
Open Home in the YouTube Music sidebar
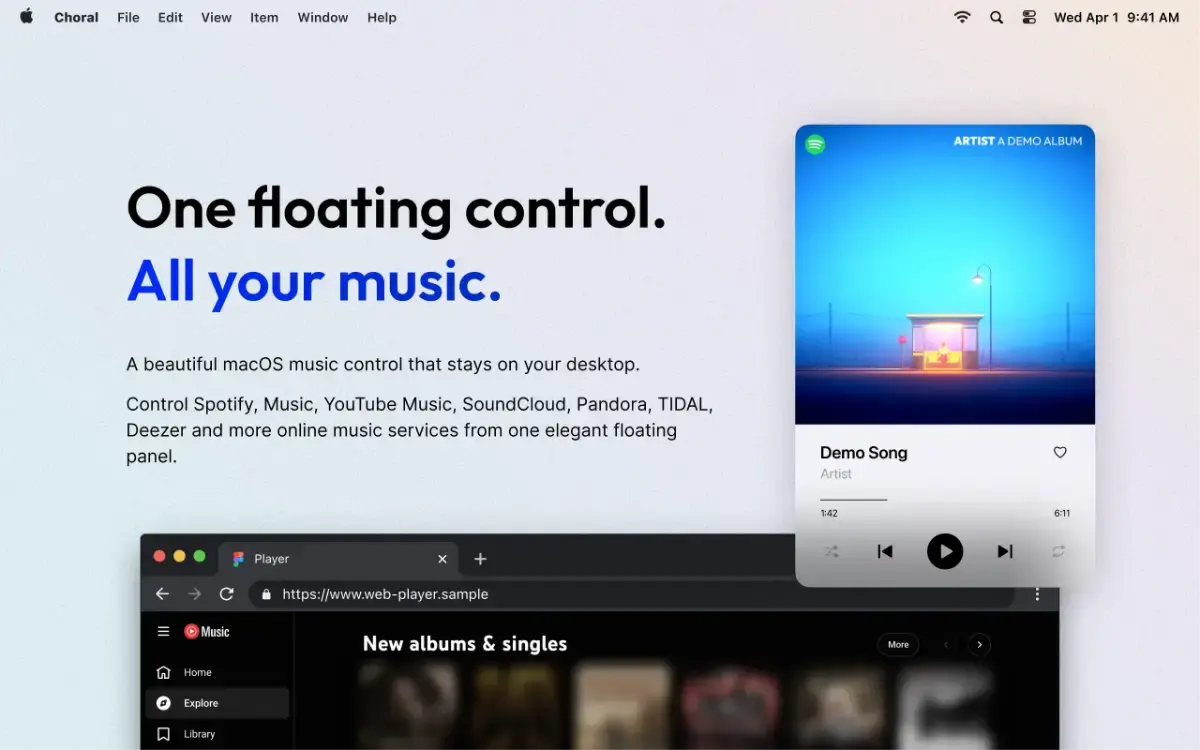pos(217,672)
